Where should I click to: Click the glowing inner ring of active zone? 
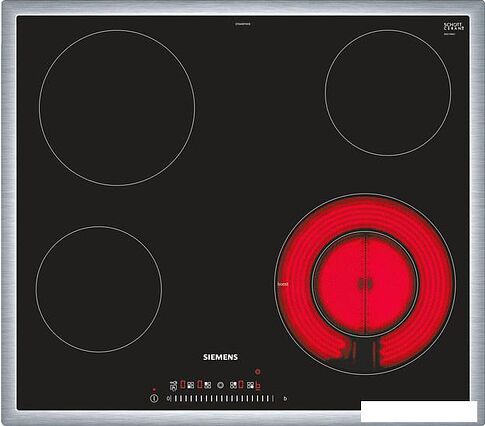(365, 284)
